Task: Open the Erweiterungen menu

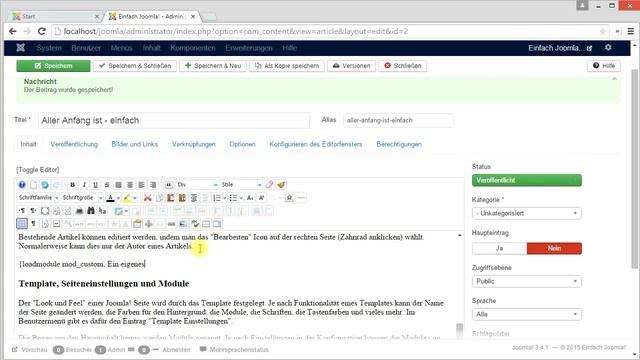Action: pyautogui.click(x=249, y=48)
